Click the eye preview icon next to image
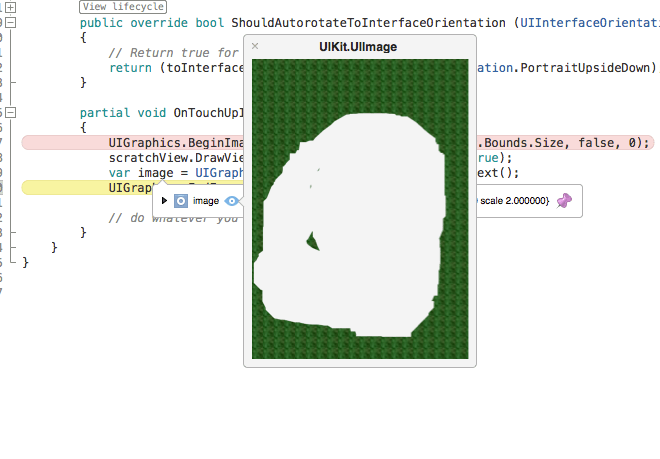This screenshot has width=660, height=459. (232, 201)
